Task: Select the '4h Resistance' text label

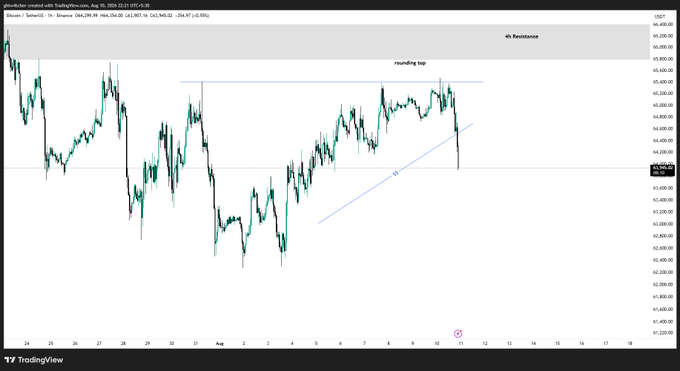Action: 521,36
